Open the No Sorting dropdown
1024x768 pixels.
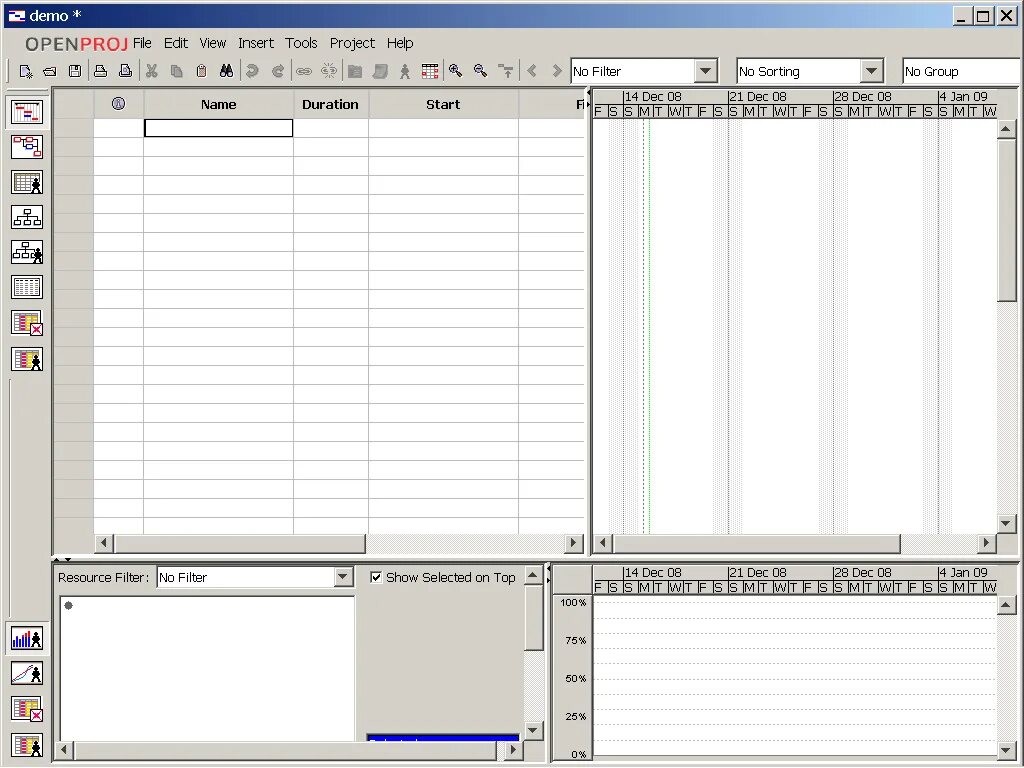coord(871,71)
